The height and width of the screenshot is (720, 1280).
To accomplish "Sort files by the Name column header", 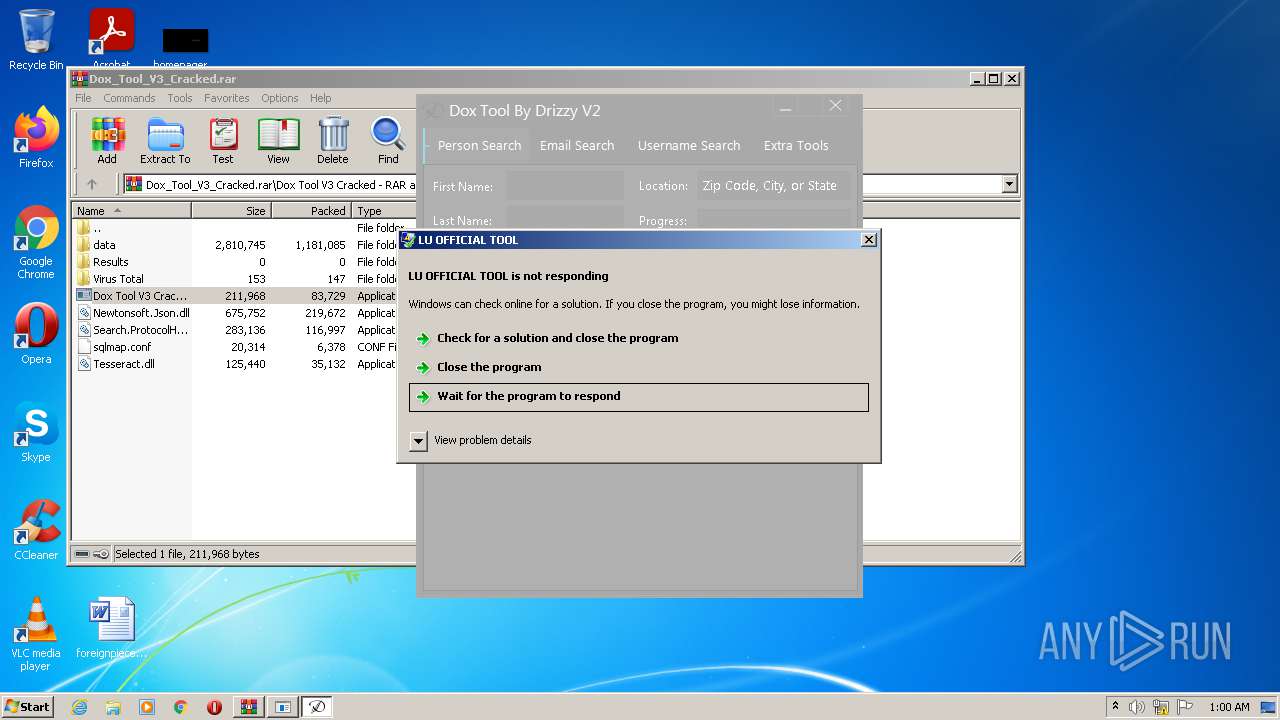I will tap(131, 211).
